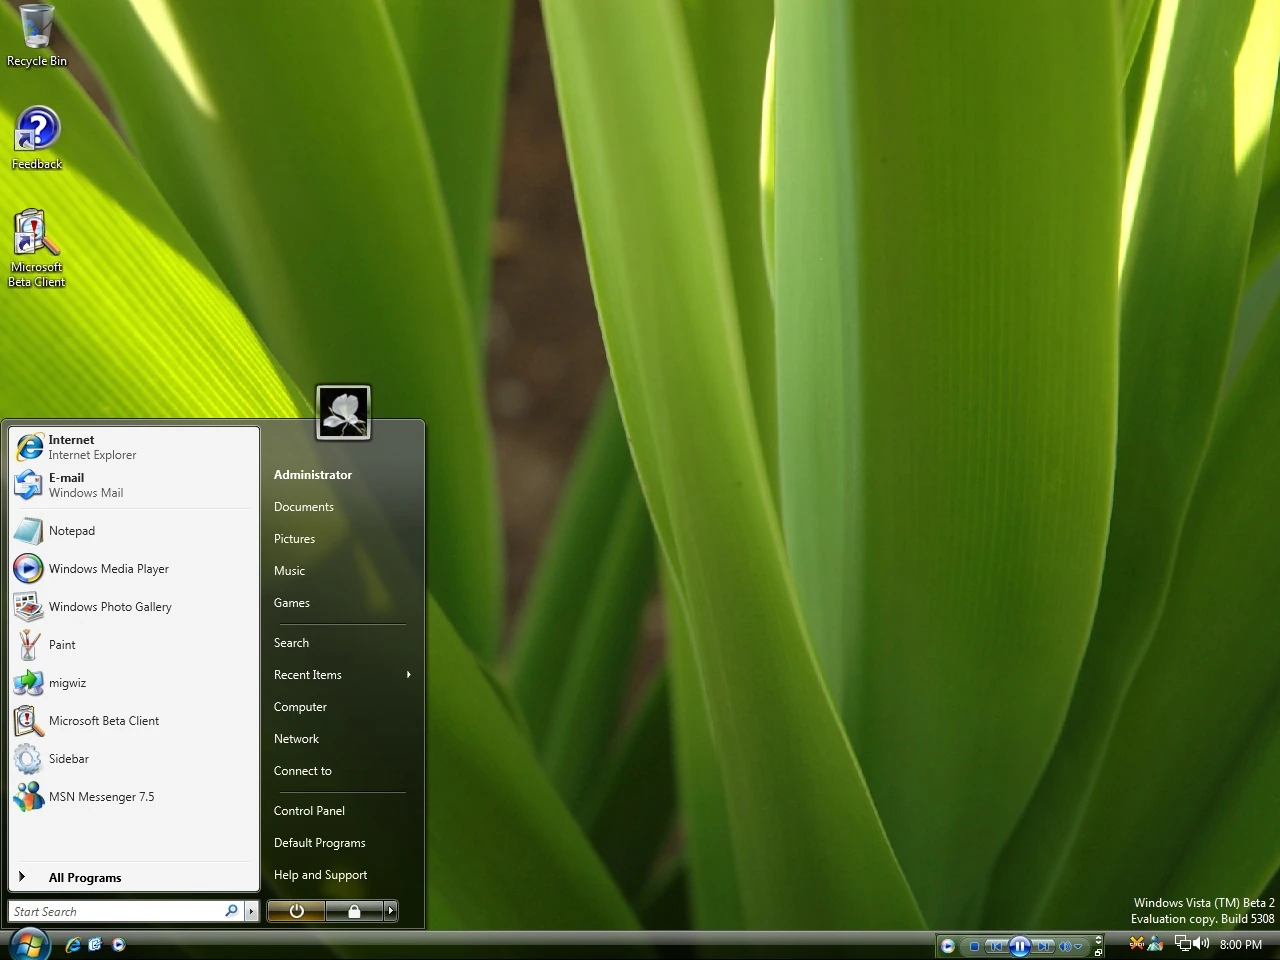This screenshot has width=1280, height=960.
Task: Open the Pictures folder link
Action: point(342,539)
